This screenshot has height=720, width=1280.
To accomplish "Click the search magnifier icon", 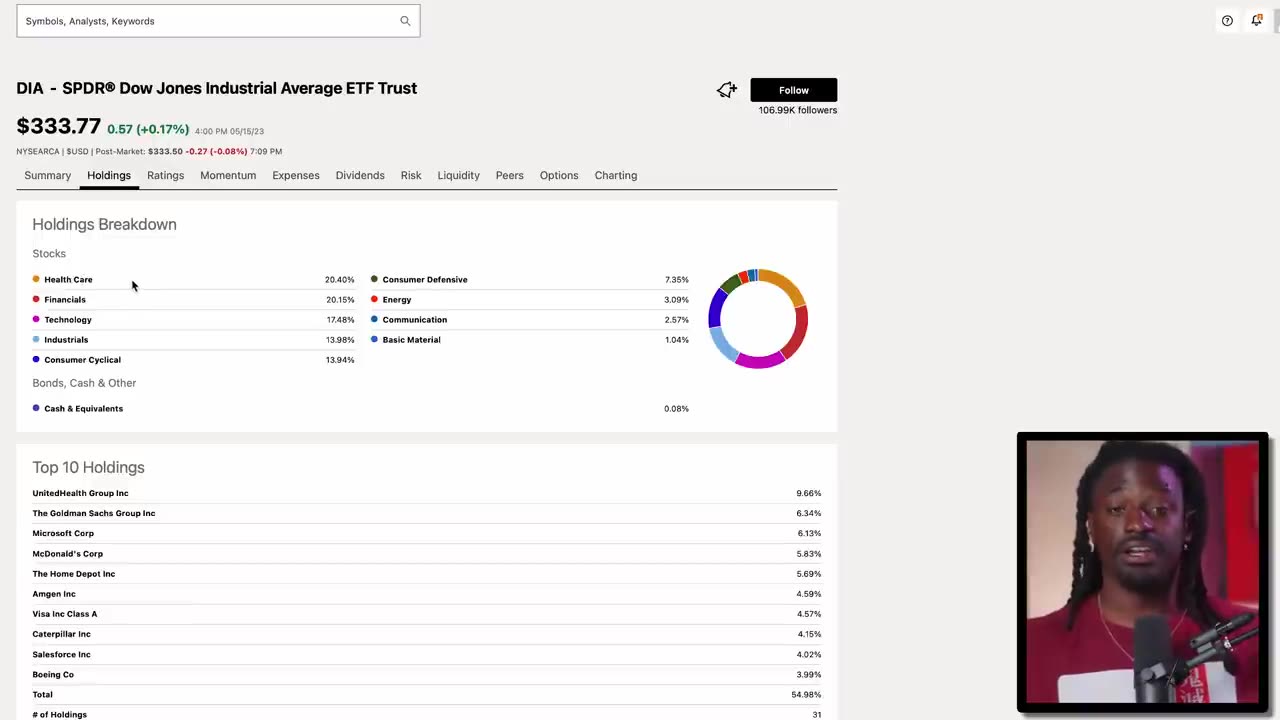I will pyautogui.click(x=405, y=21).
